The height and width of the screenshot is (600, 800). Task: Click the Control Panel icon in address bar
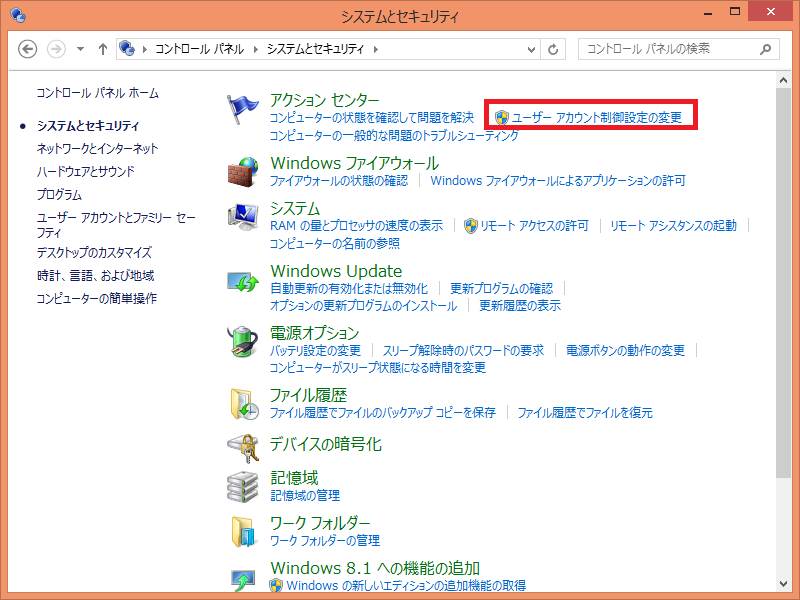(x=127, y=49)
